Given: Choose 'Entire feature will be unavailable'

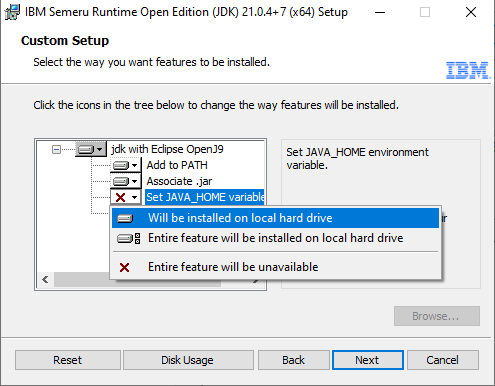Looking at the screenshot, I should point(275,267).
